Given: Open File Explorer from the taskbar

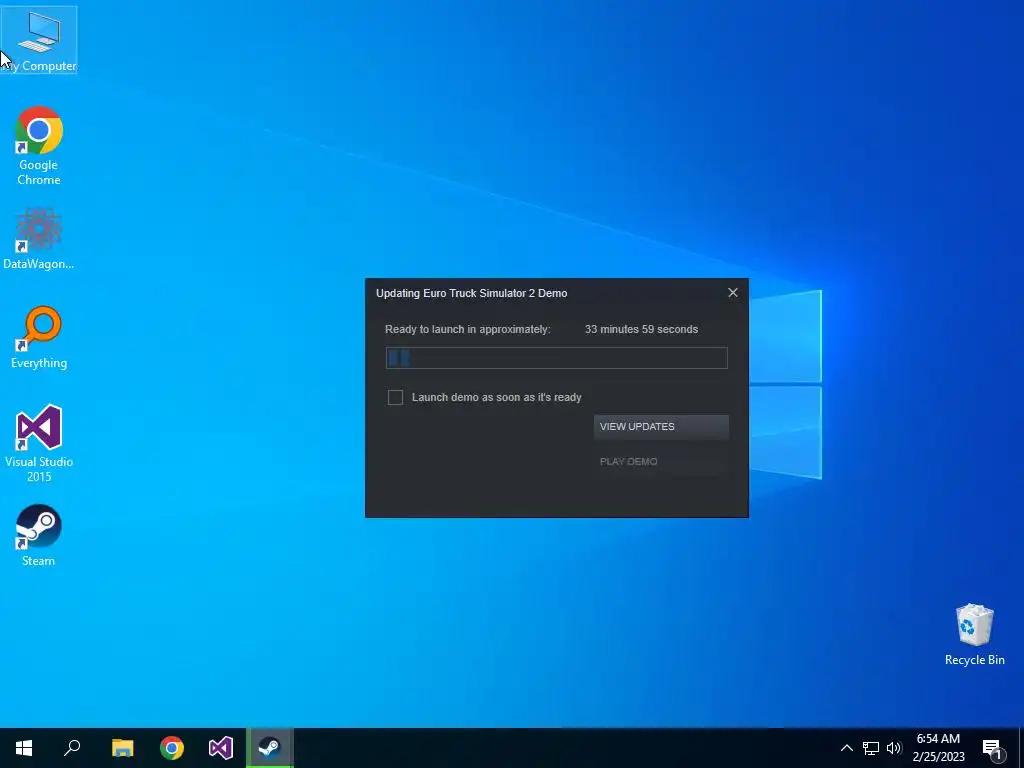Looking at the screenshot, I should point(122,748).
